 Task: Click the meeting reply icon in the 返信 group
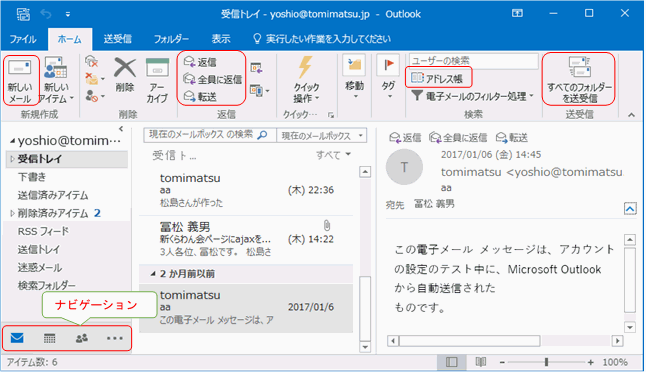coord(256,68)
